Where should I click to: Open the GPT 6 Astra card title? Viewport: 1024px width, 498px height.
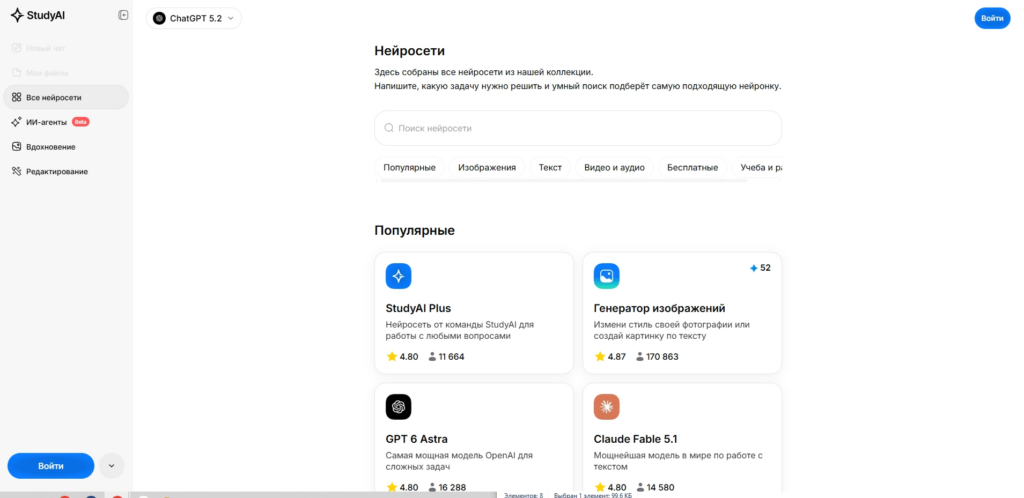click(x=417, y=439)
